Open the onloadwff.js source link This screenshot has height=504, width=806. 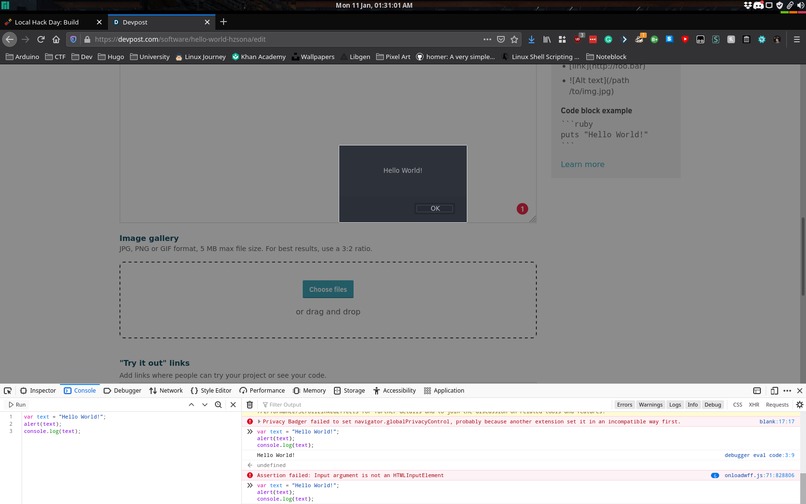click(x=759, y=475)
